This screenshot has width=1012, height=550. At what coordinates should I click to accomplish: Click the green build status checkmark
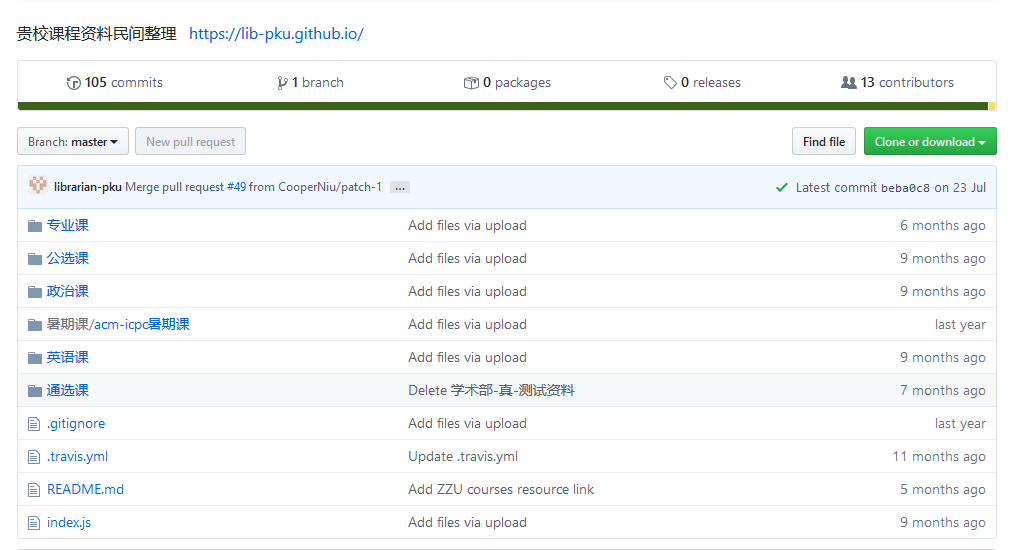(782, 187)
